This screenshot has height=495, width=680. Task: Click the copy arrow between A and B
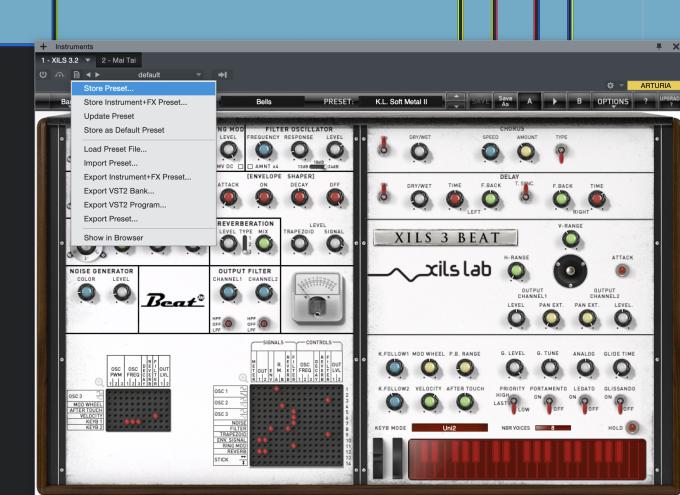(x=554, y=102)
